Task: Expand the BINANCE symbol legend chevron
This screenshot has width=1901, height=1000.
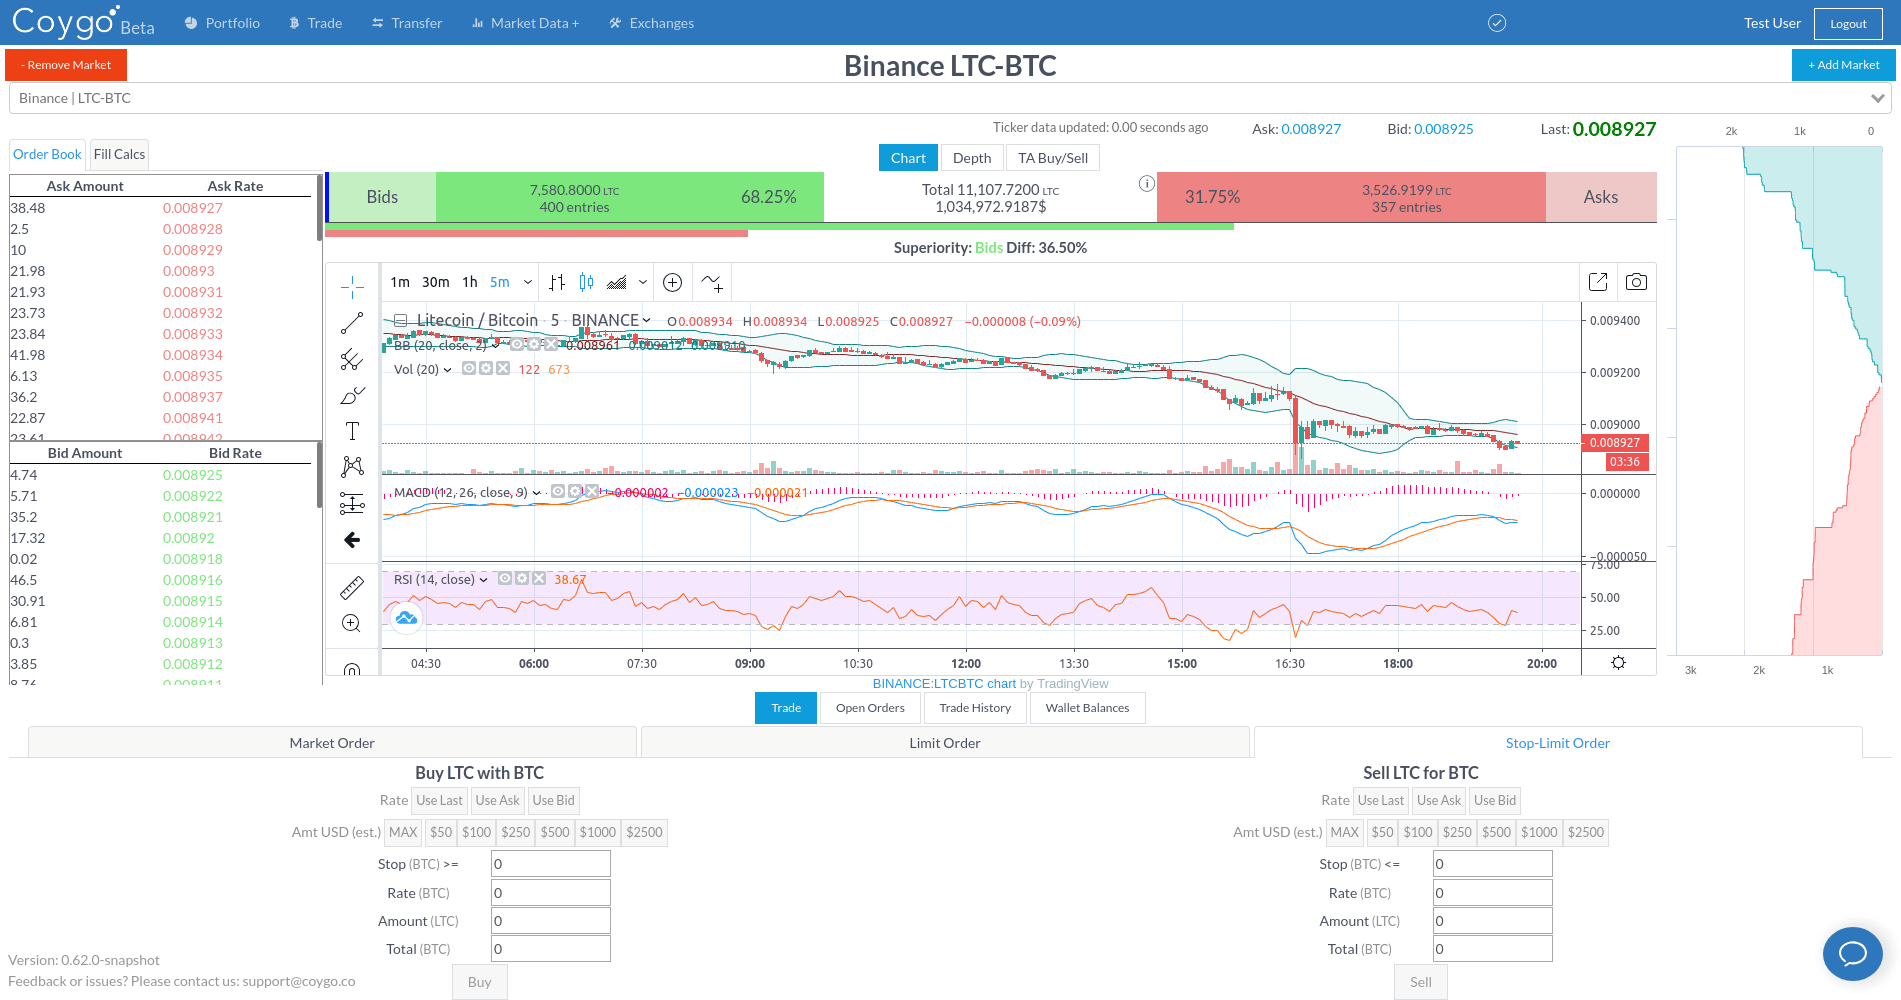Action: pyautogui.click(x=647, y=321)
